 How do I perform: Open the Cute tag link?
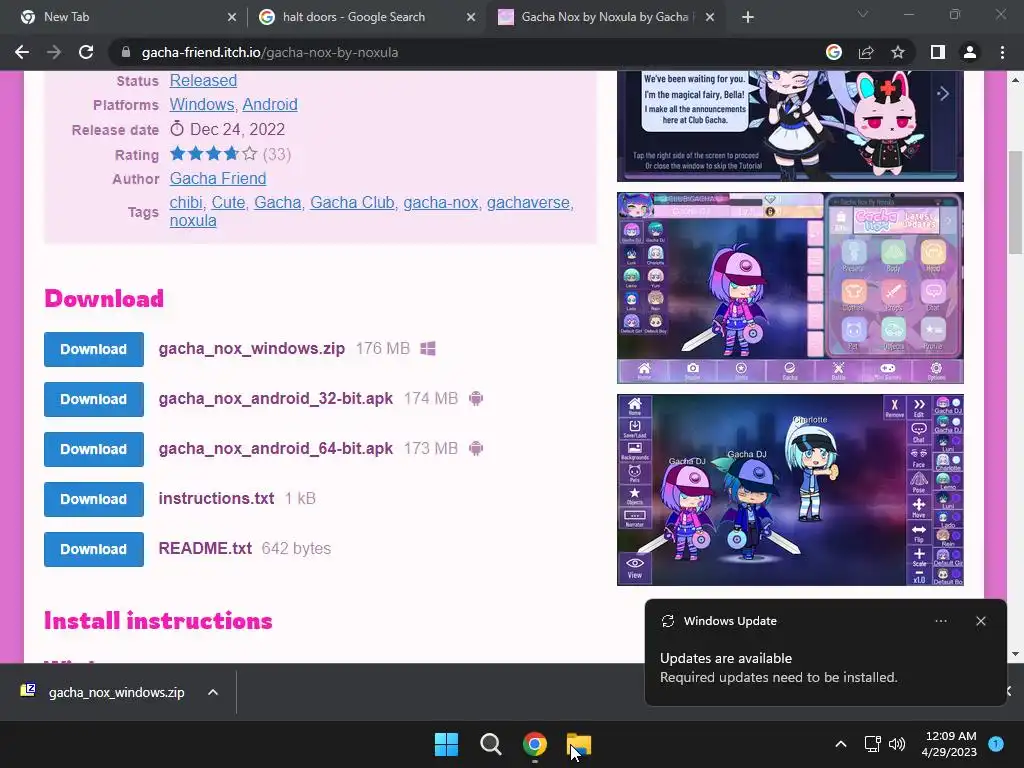point(228,202)
